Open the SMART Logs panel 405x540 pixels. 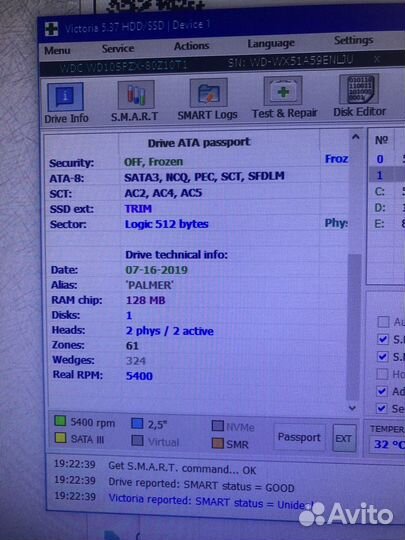coord(208,100)
